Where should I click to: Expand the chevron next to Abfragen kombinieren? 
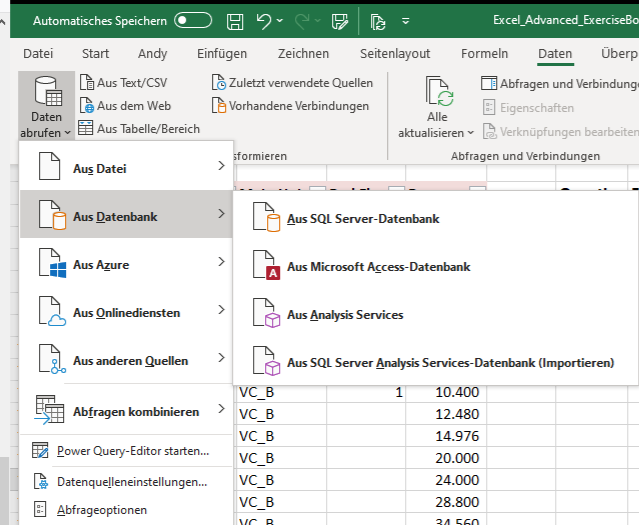point(221,409)
